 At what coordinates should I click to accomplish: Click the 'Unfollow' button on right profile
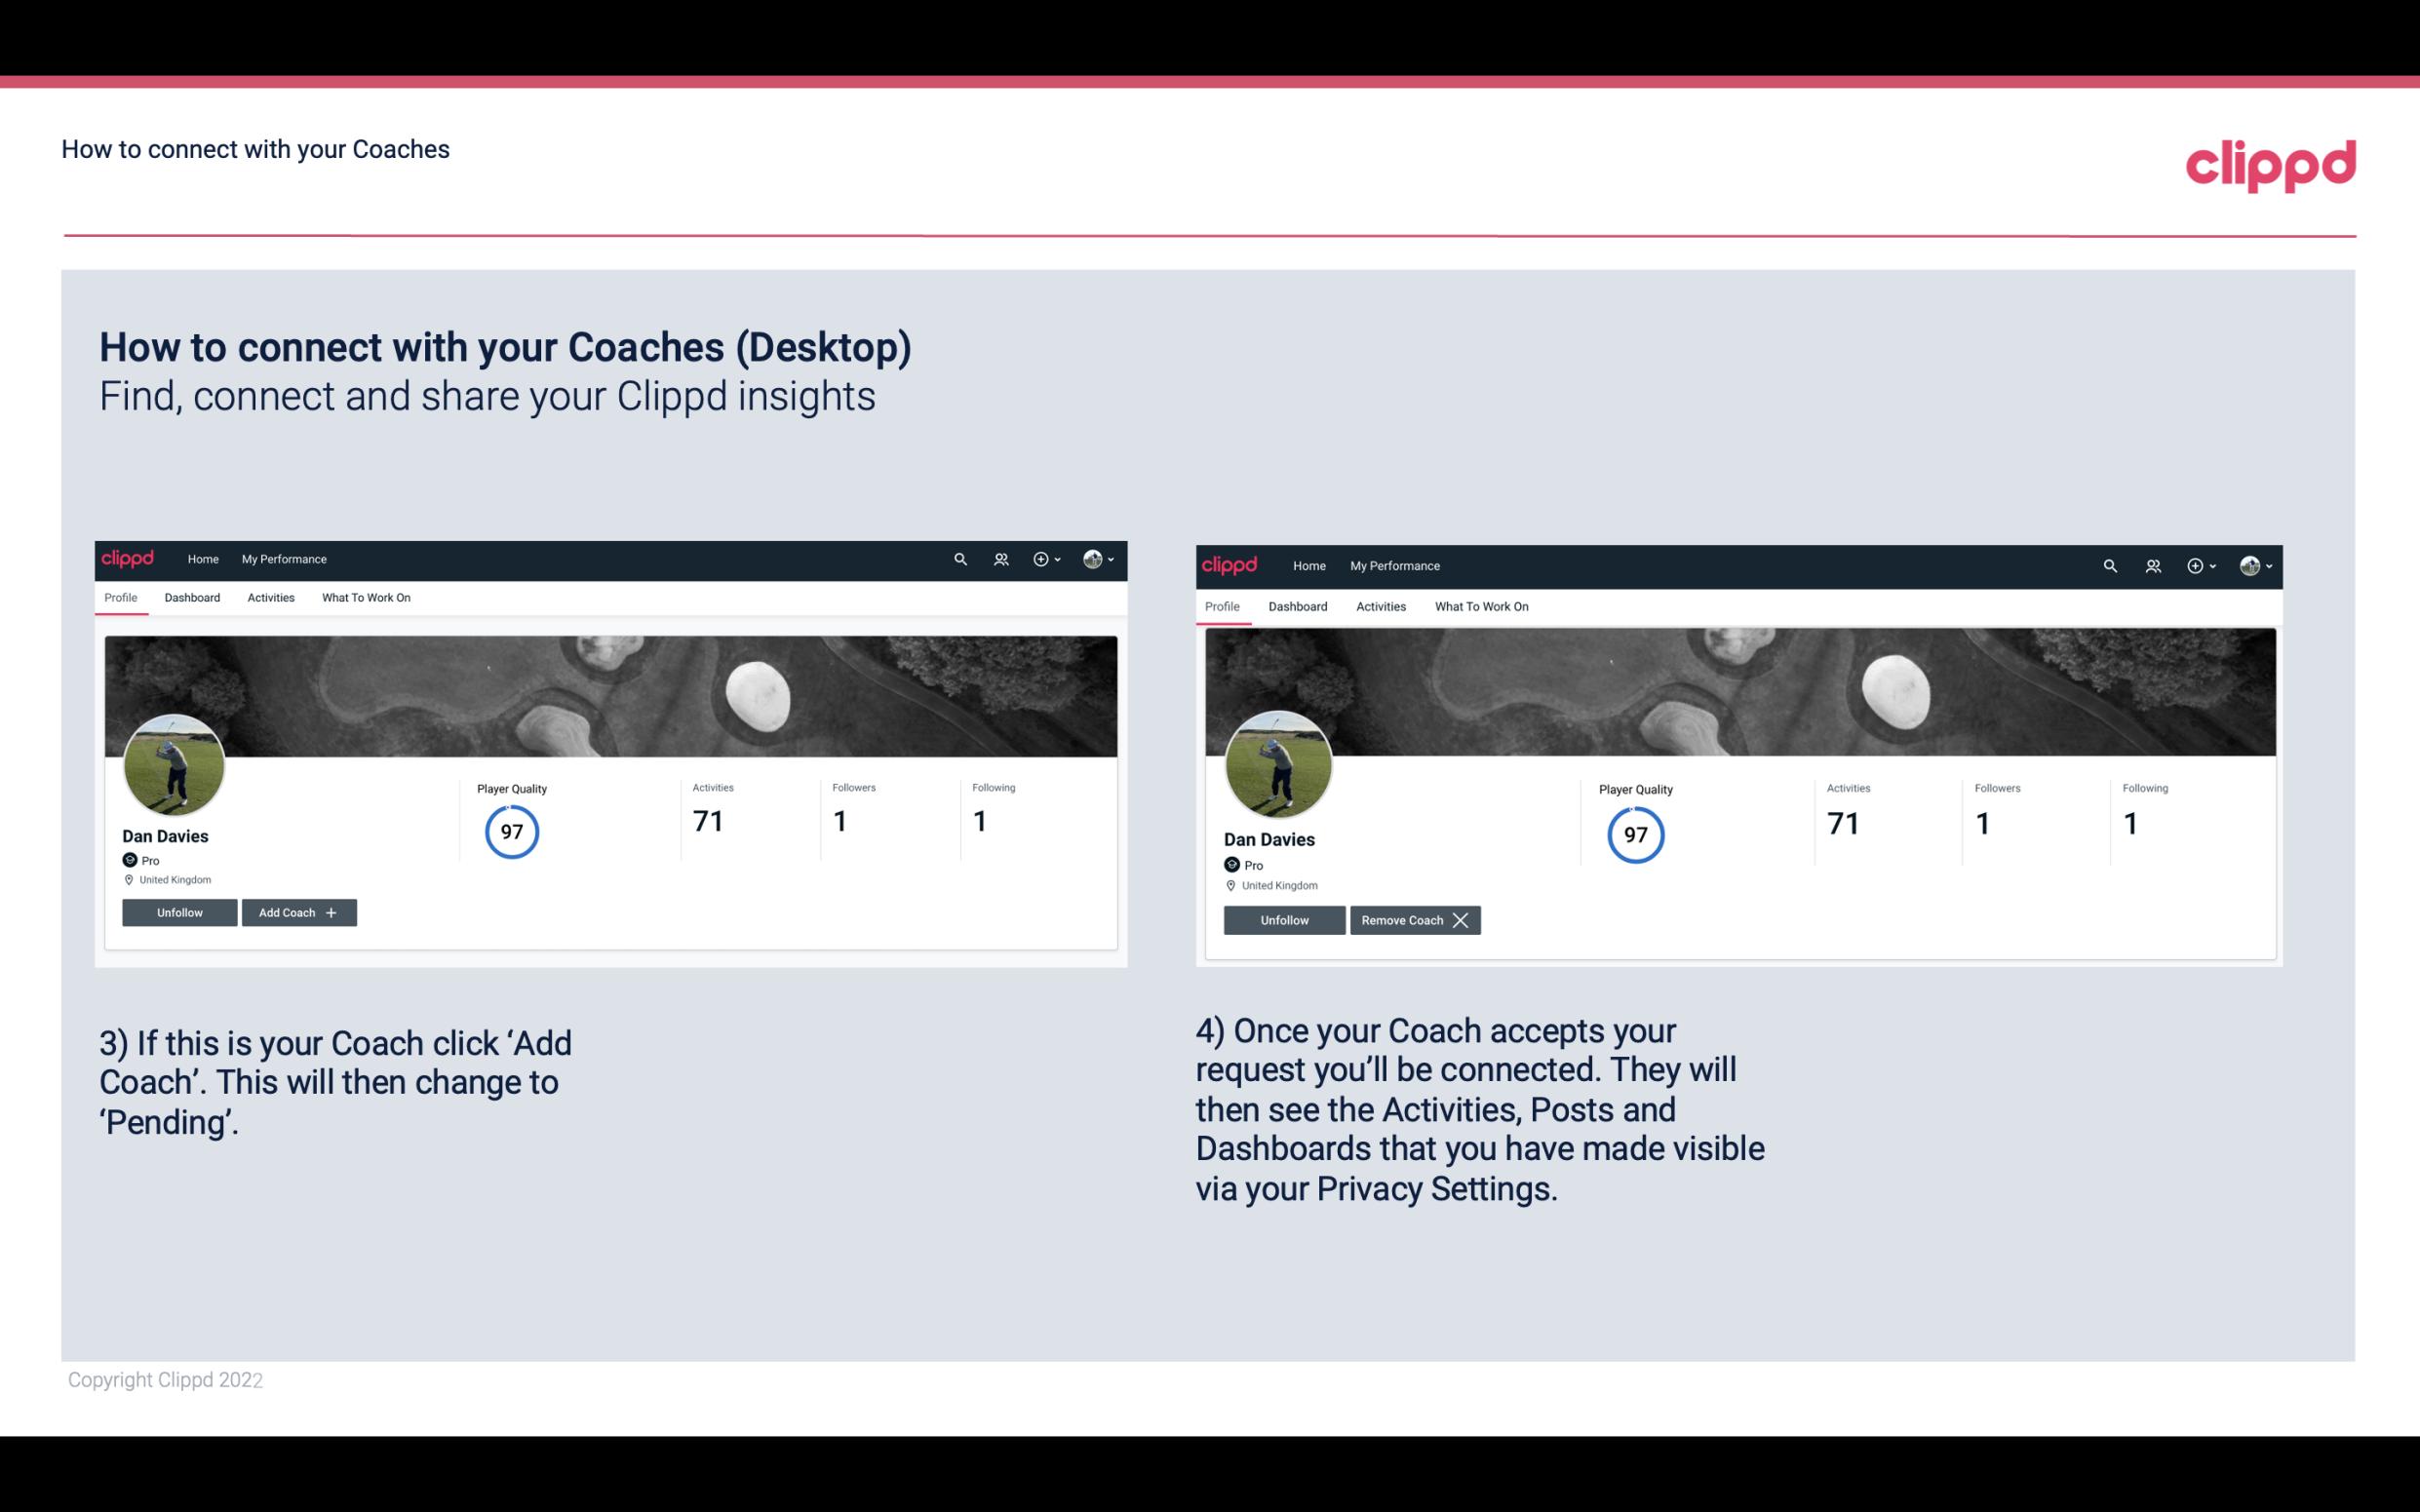pyautogui.click(x=1286, y=919)
